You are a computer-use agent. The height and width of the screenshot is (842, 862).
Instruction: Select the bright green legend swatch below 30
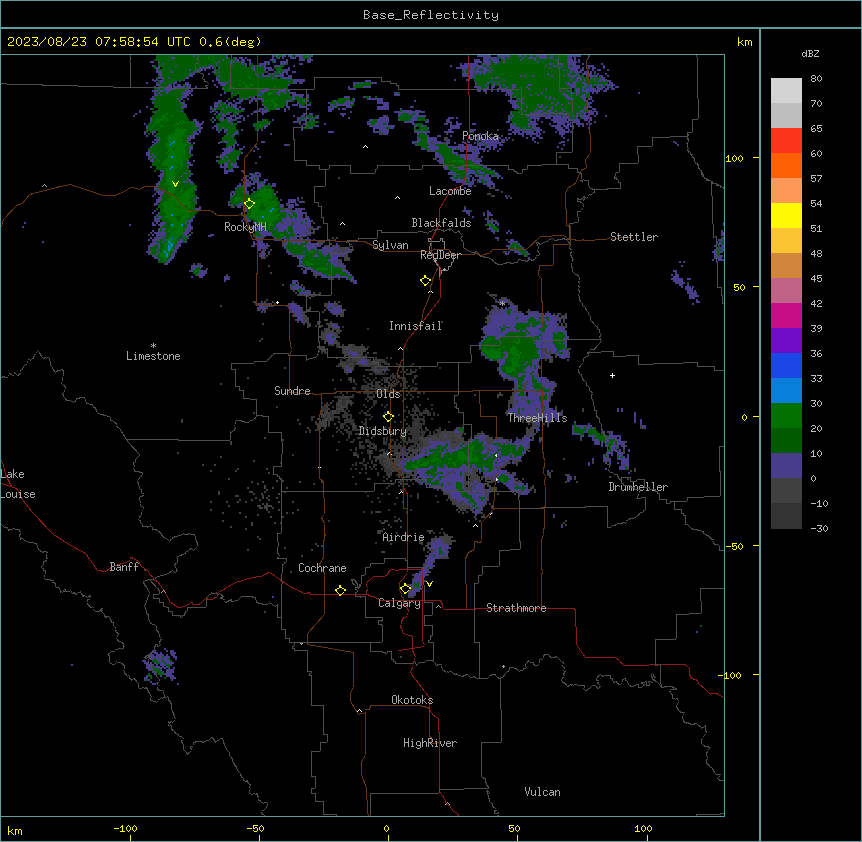click(786, 416)
